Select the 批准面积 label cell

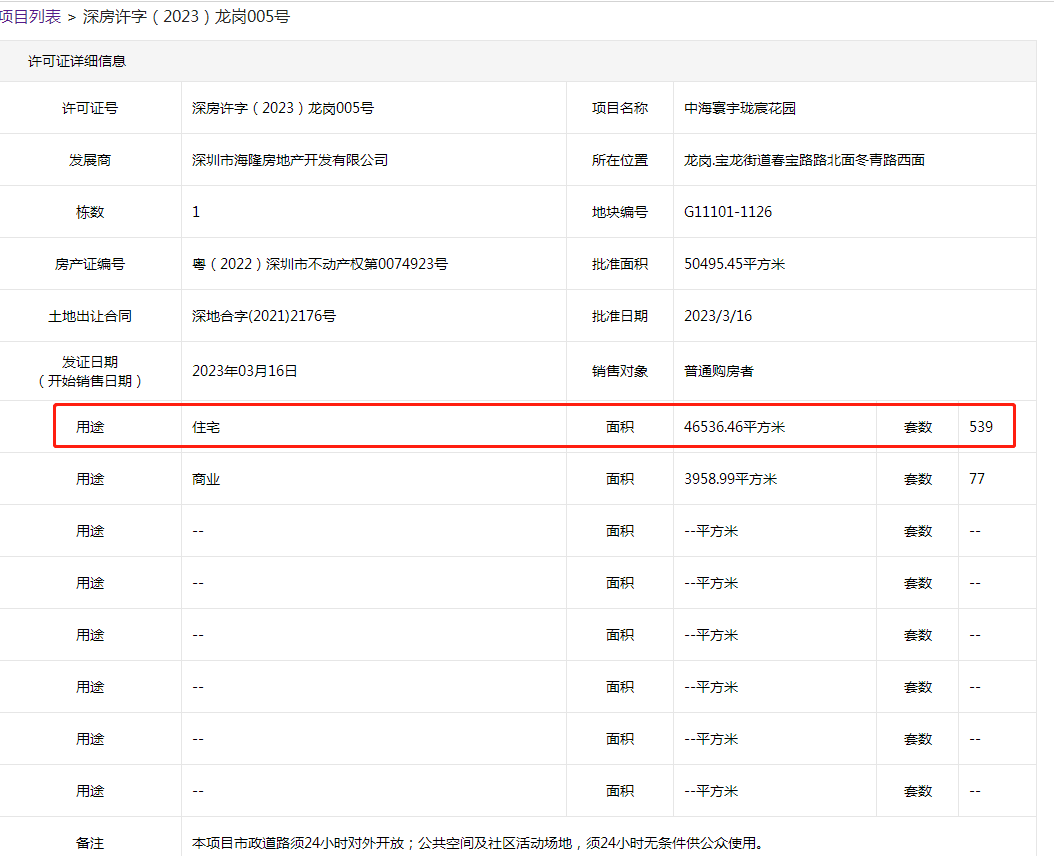[620, 264]
